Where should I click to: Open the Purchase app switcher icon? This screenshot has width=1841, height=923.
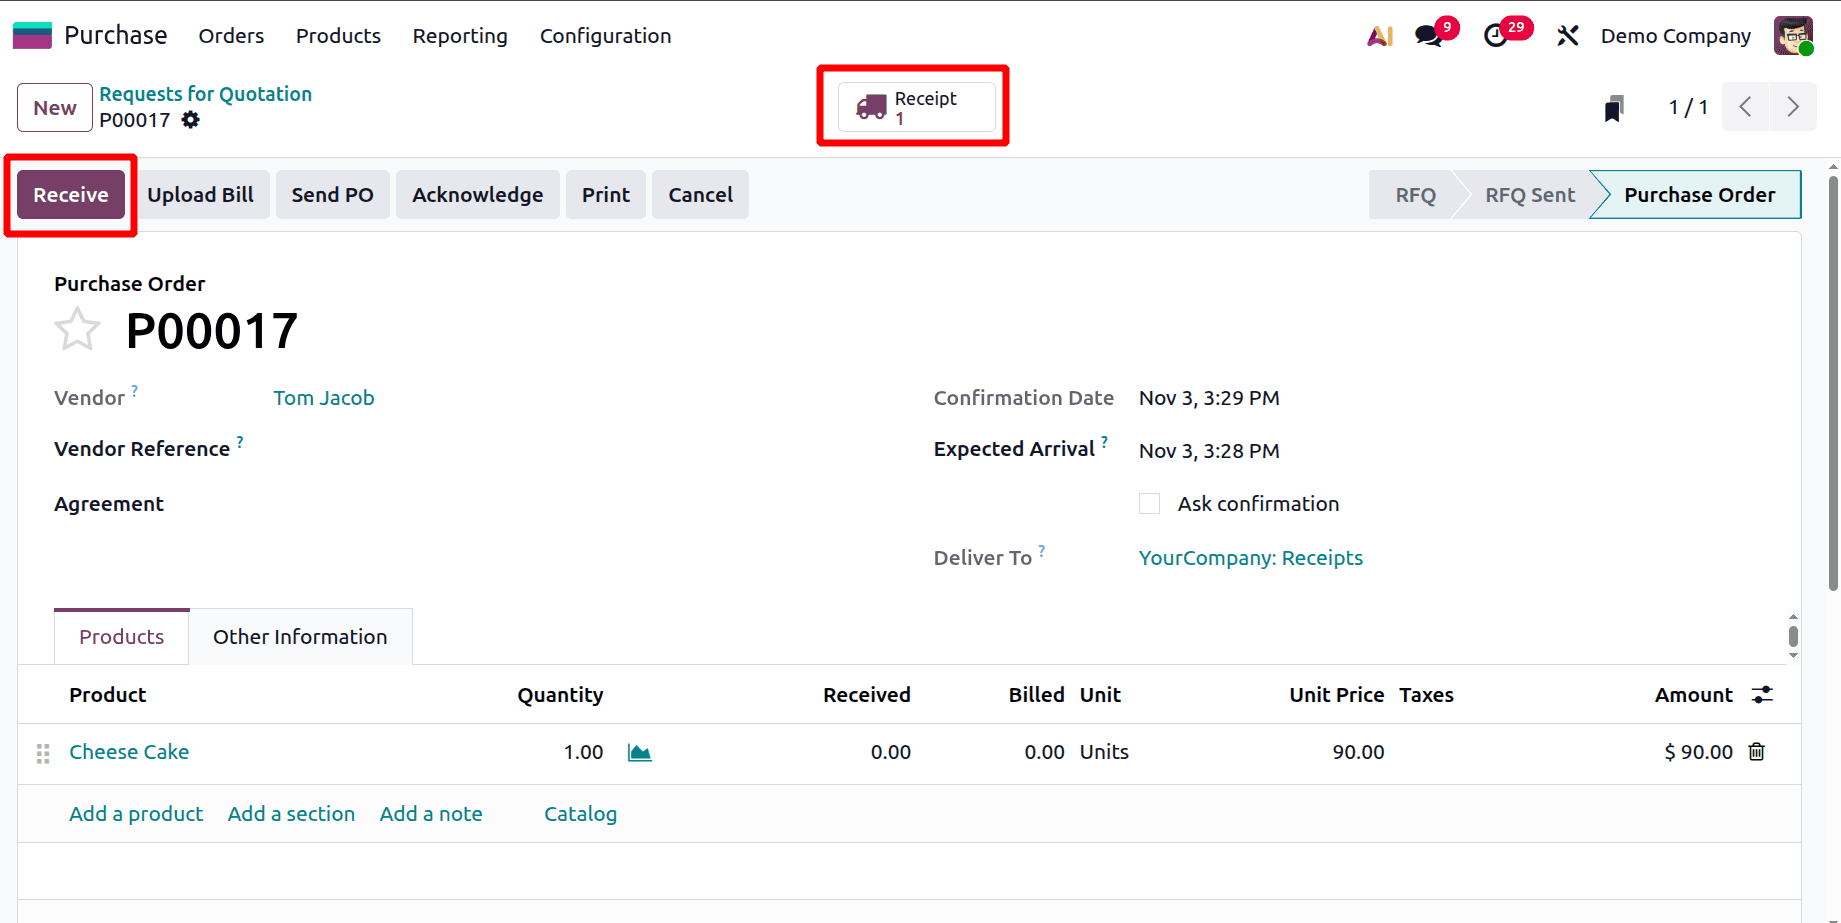coord(31,34)
